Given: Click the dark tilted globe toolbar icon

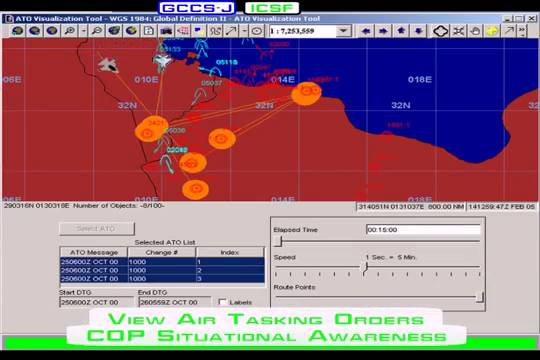Looking at the screenshot, I should click(114, 31).
